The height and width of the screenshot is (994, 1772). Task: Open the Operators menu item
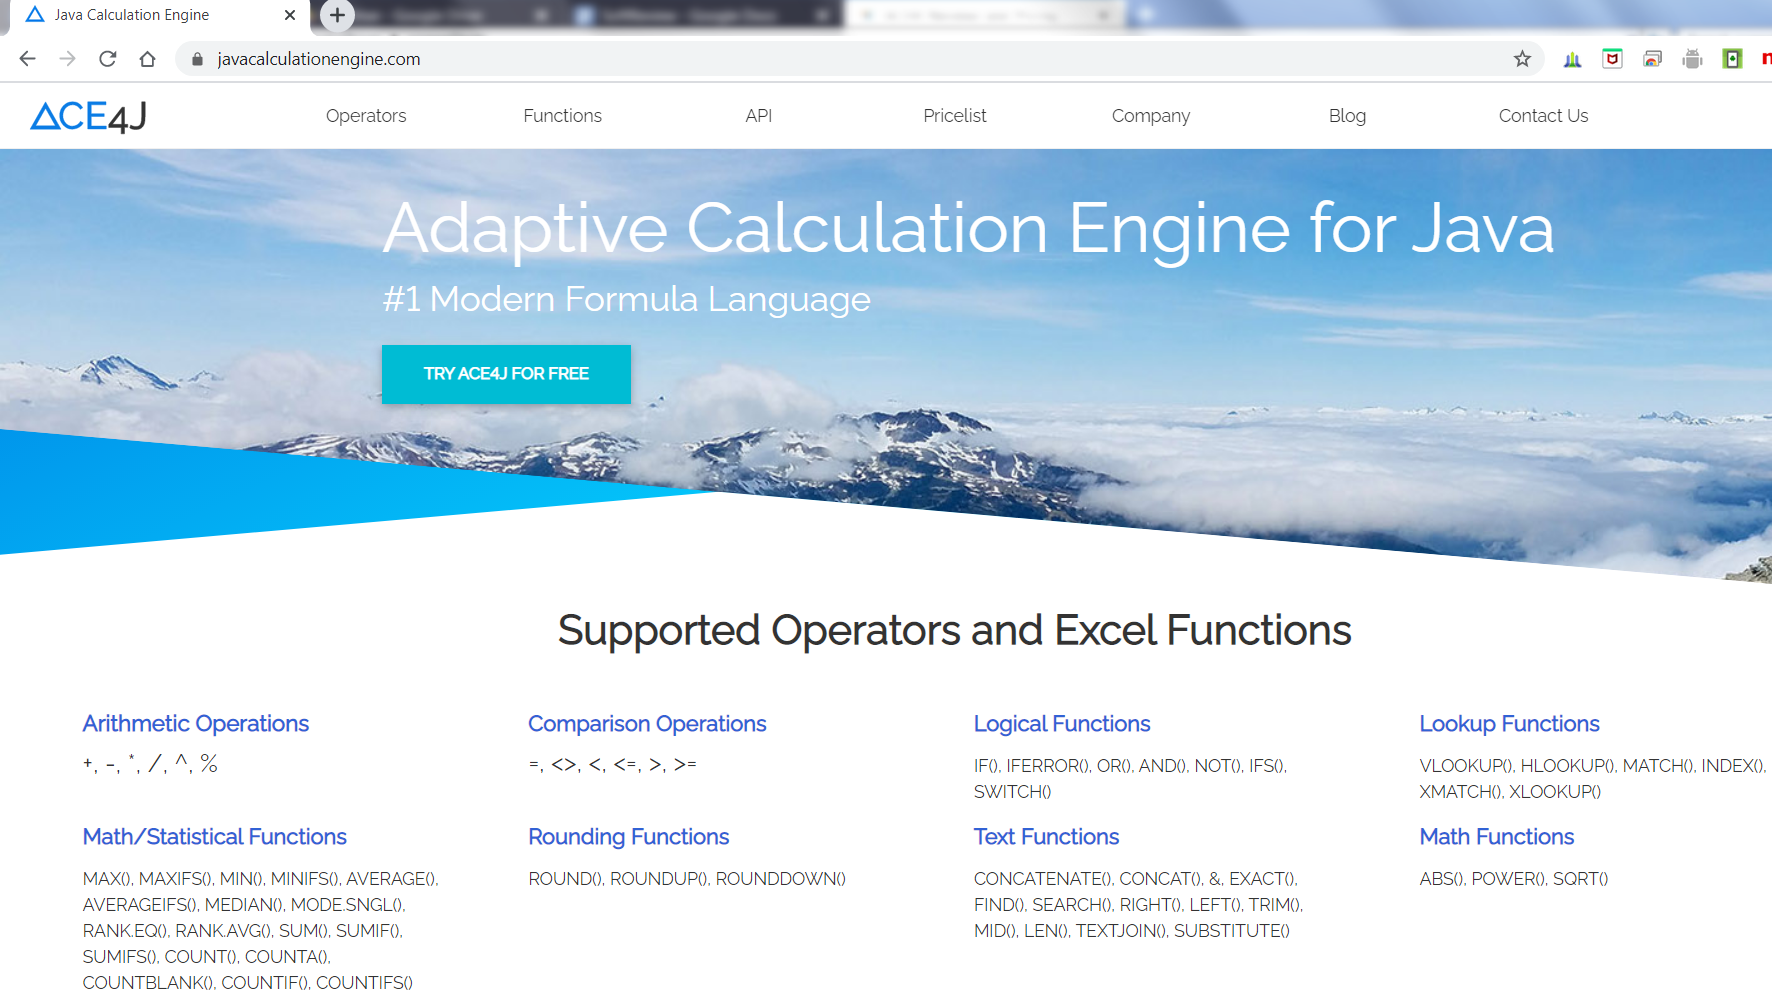pyautogui.click(x=366, y=116)
